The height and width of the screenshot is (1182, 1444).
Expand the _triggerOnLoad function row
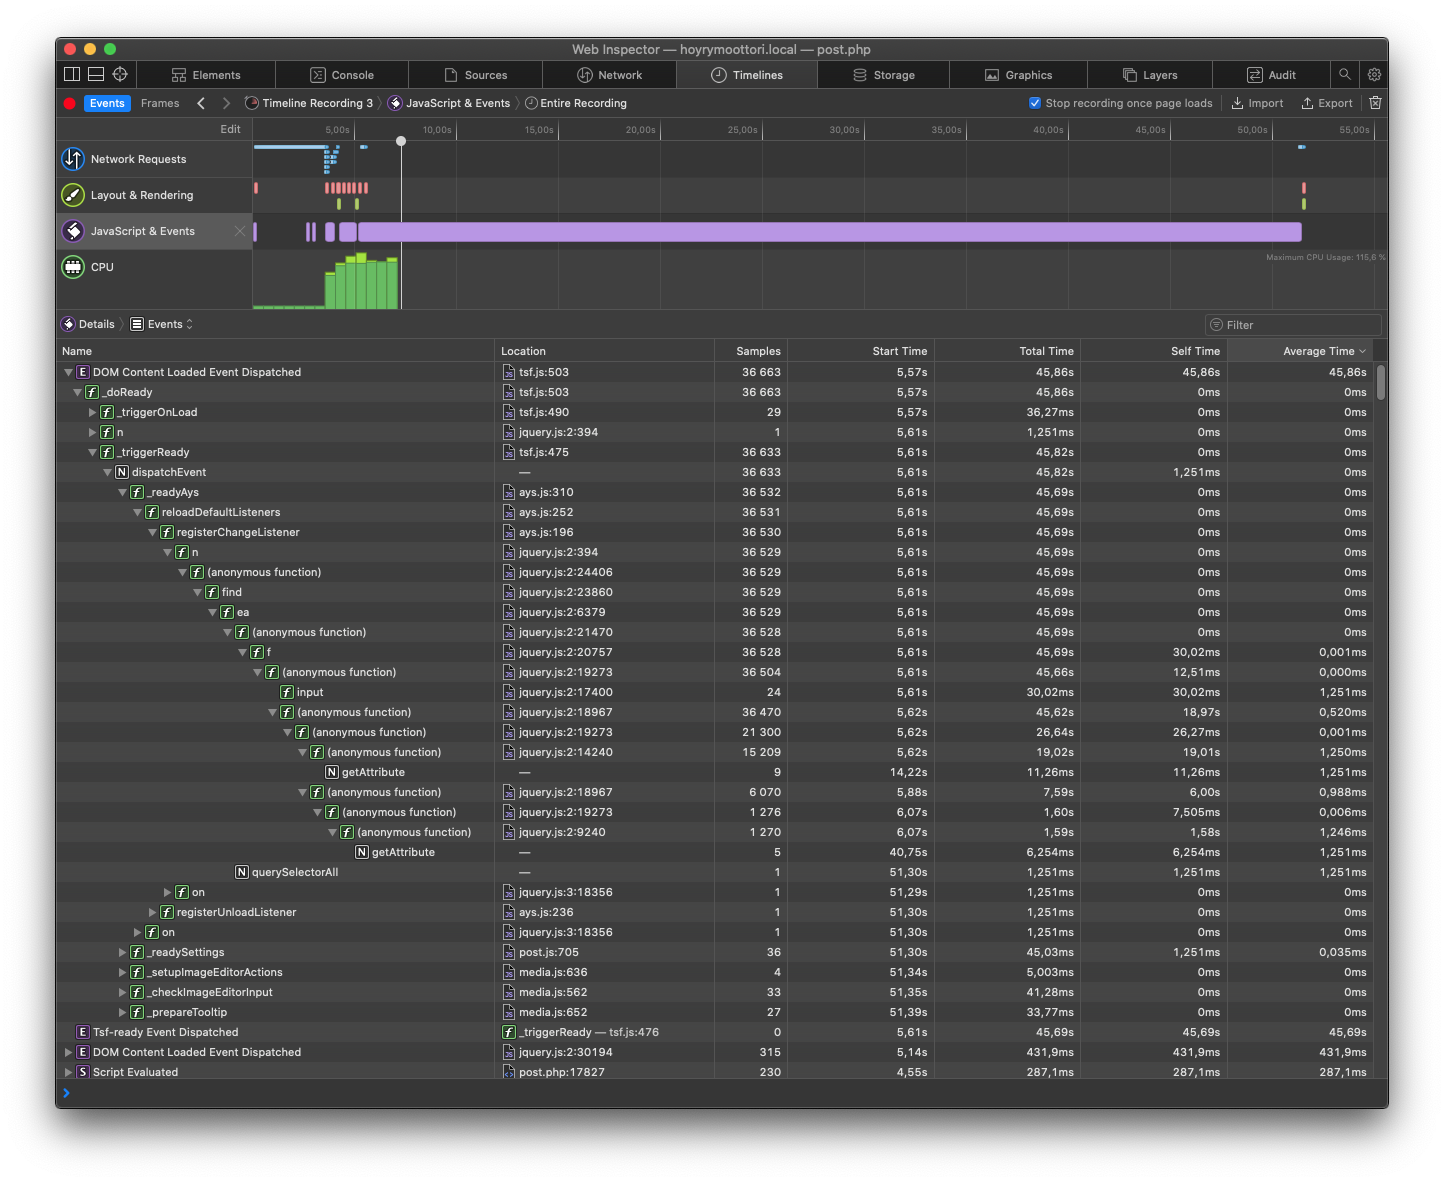pos(92,412)
